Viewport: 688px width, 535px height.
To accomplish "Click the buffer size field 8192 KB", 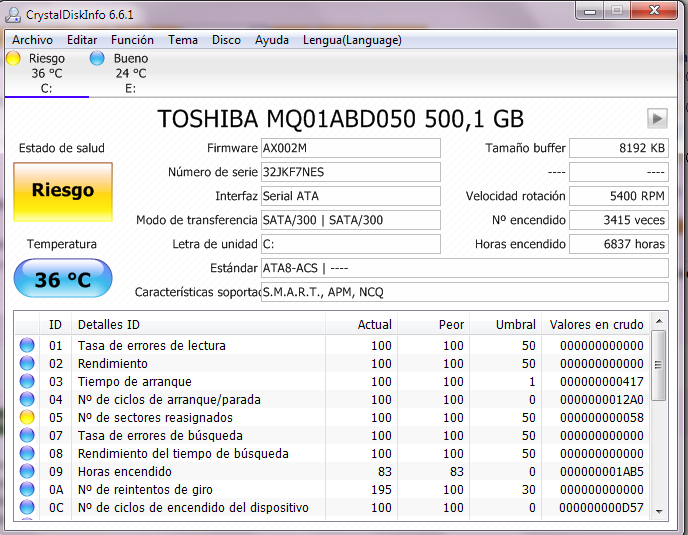I will point(619,148).
